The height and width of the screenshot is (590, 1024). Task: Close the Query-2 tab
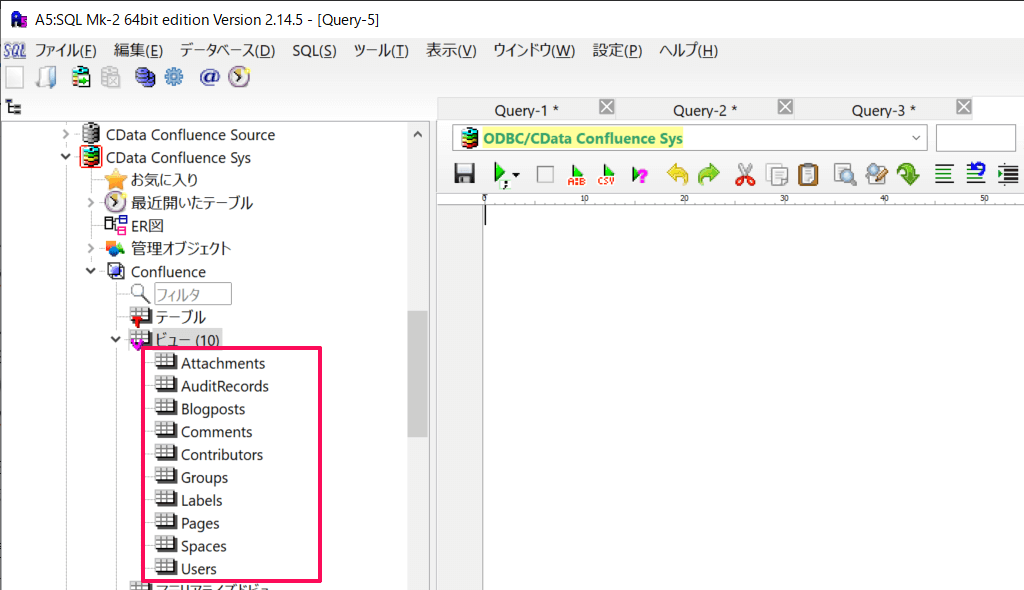(785, 107)
